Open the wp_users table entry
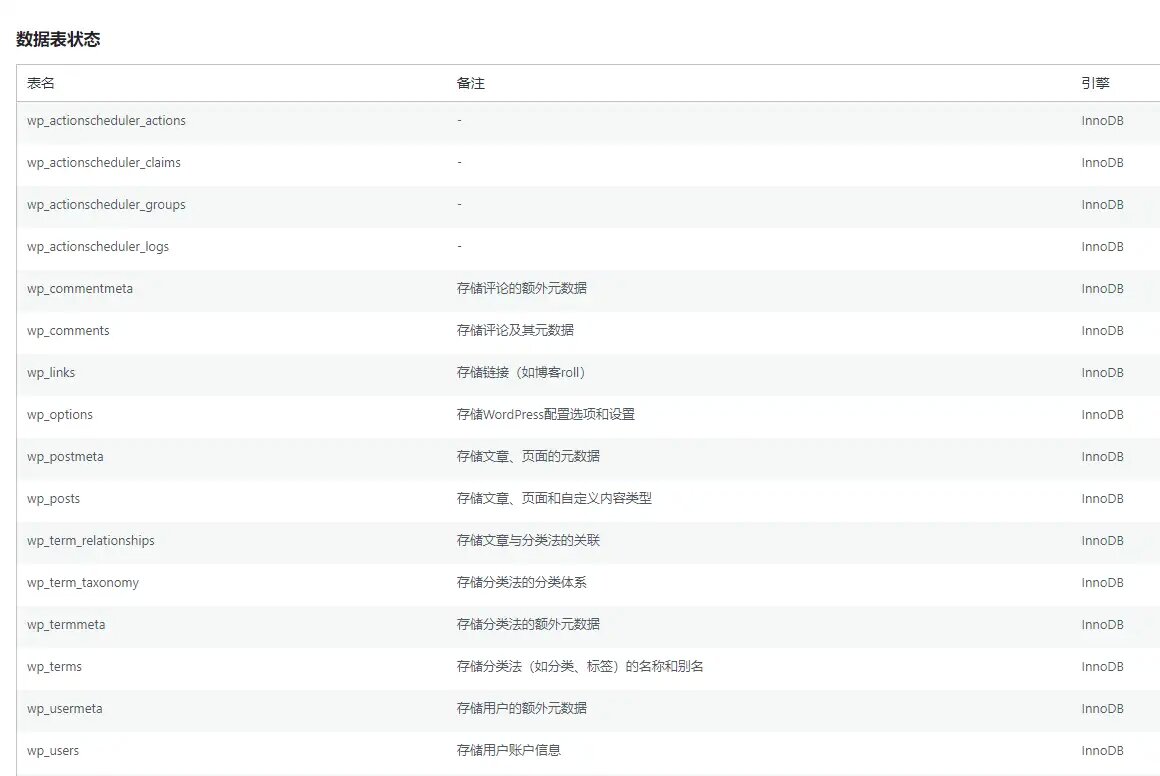1160x776 pixels. pyautogui.click(x=53, y=750)
